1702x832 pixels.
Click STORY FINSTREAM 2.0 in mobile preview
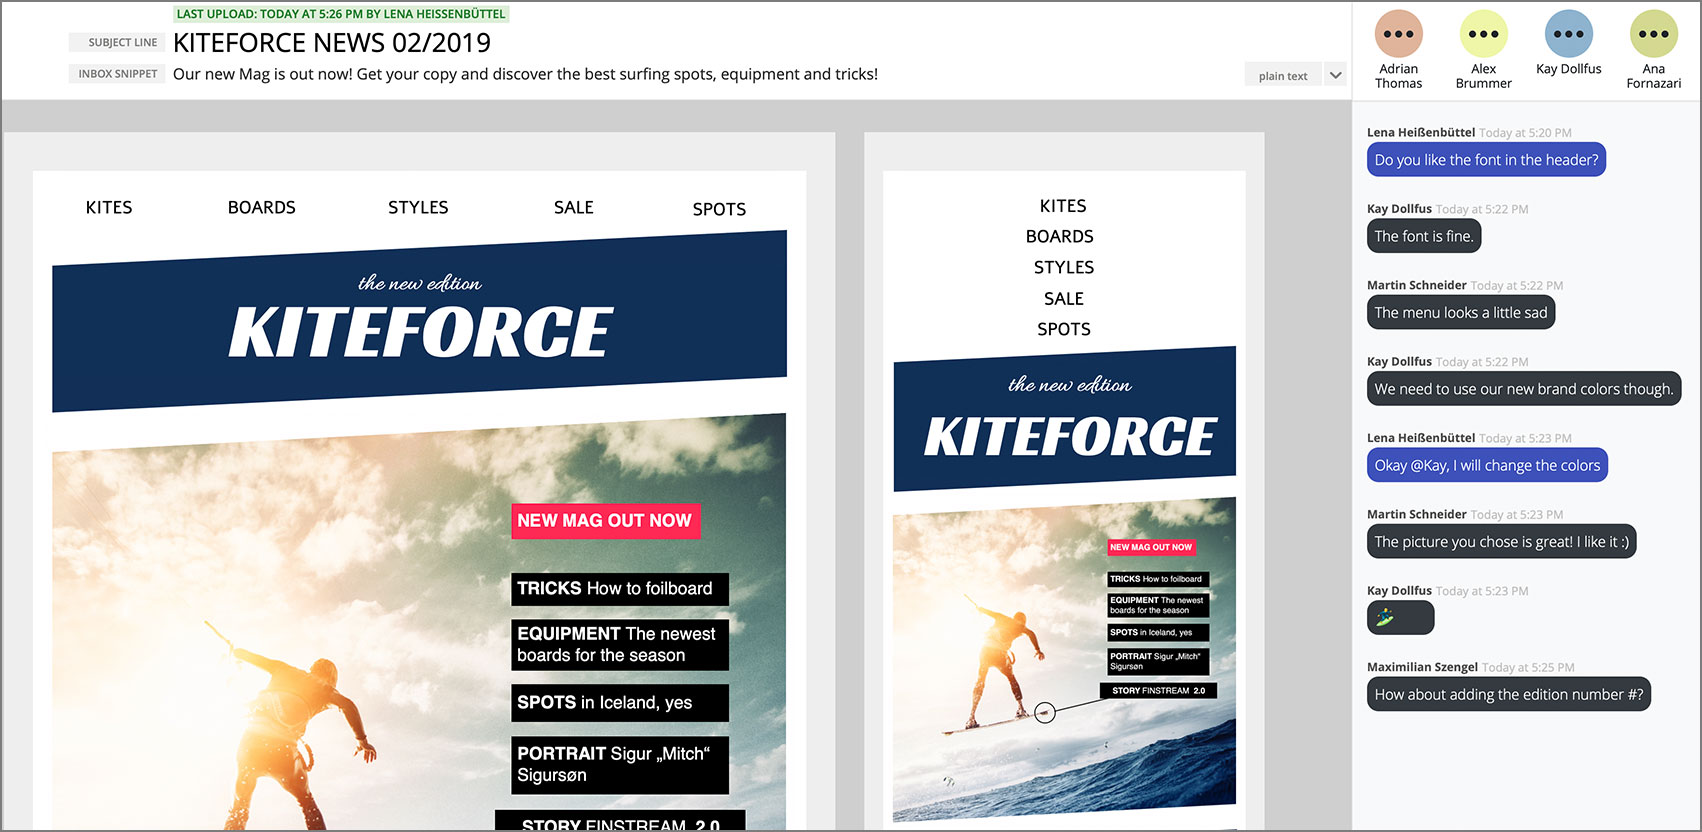tap(1158, 690)
